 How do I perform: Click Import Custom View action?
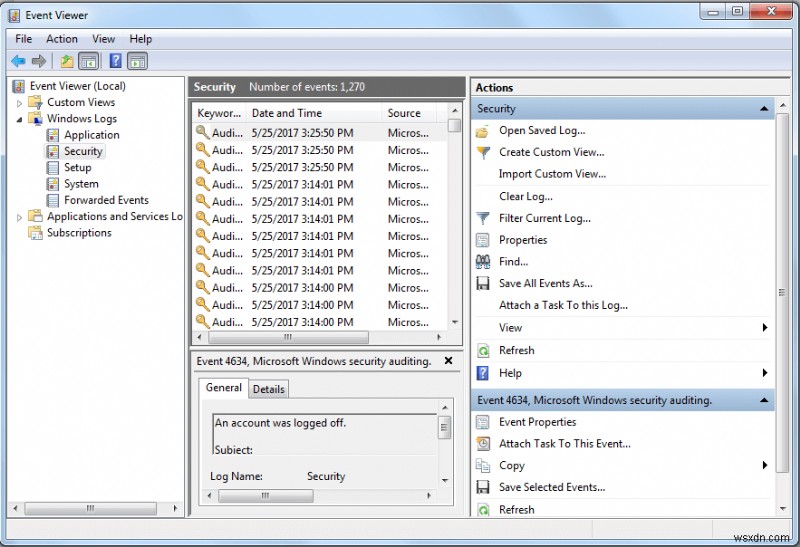pos(553,174)
